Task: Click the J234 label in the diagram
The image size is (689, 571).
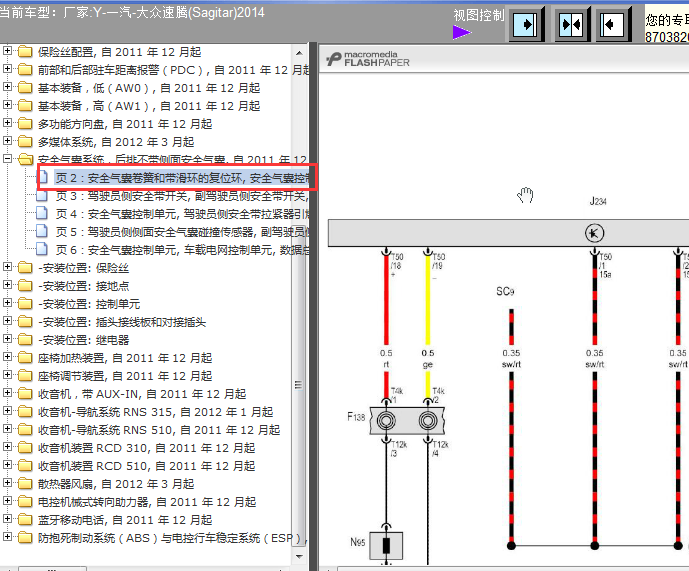Action: pyautogui.click(x=598, y=201)
